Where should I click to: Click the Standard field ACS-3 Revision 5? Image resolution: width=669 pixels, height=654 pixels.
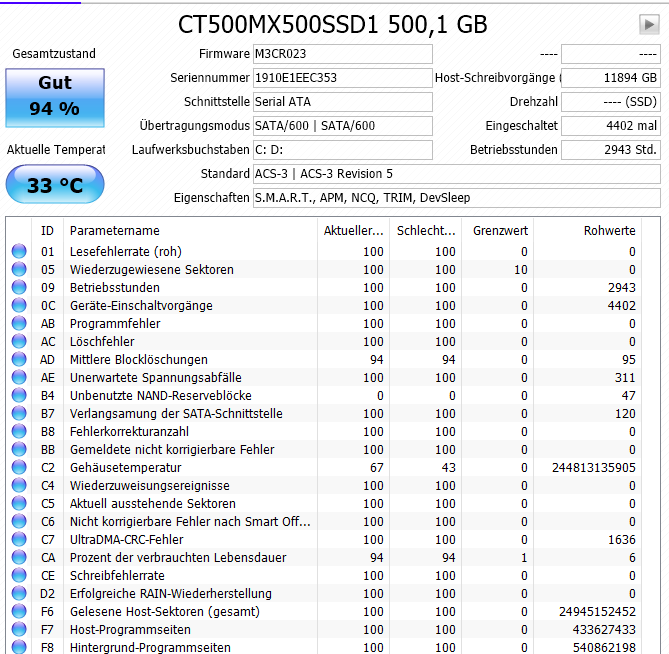coord(457,174)
